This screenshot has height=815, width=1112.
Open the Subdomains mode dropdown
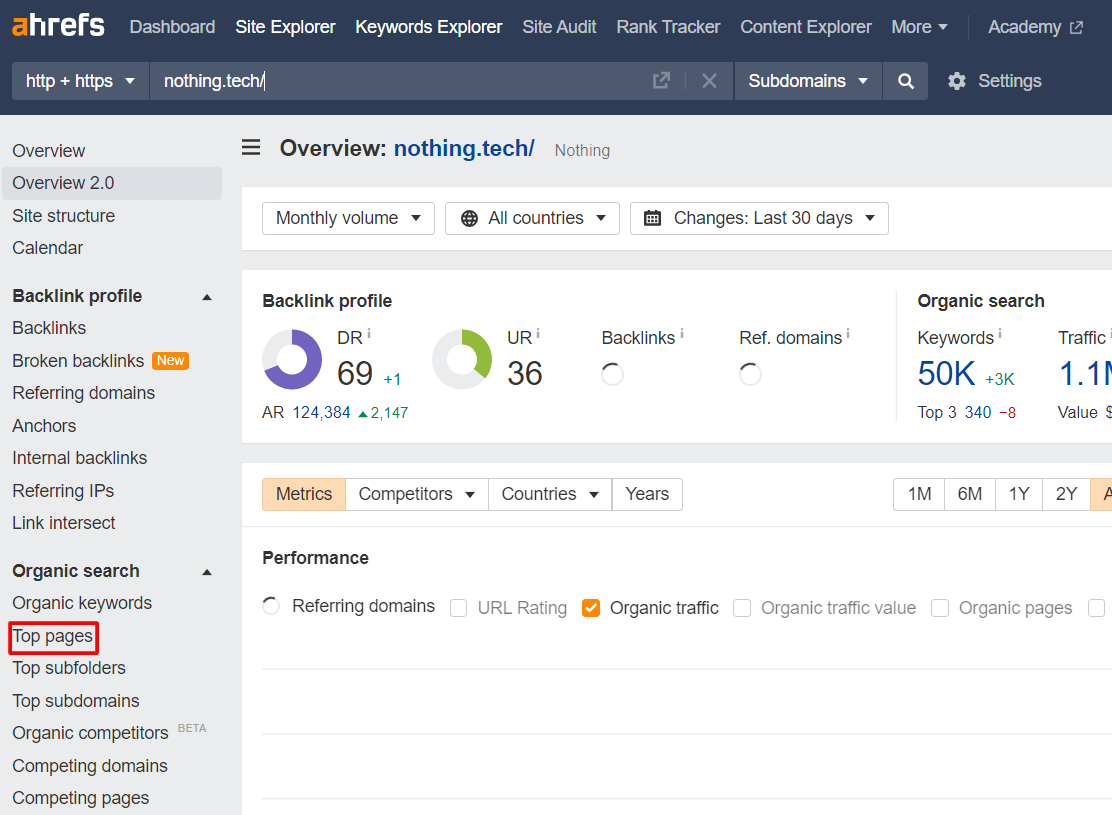(808, 81)
